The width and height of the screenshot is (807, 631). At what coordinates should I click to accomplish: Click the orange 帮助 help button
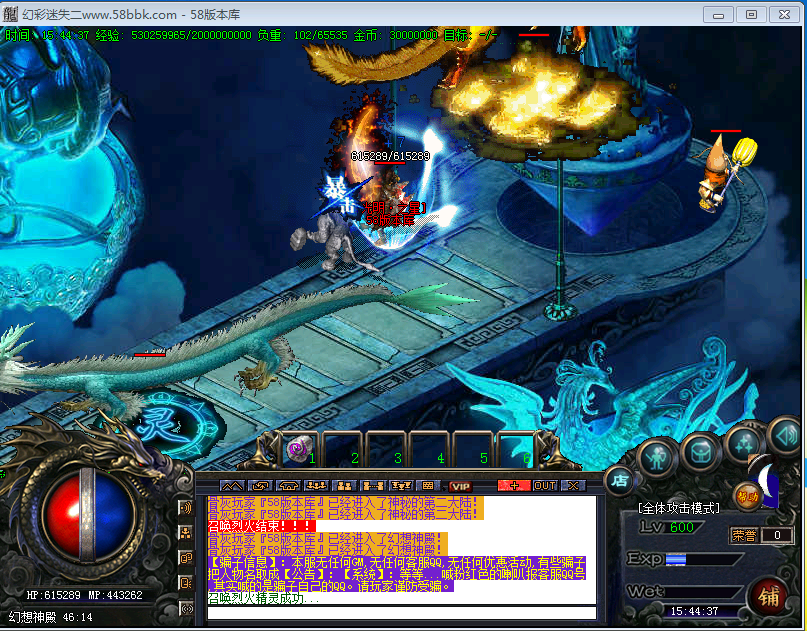(x=747, y=497)
